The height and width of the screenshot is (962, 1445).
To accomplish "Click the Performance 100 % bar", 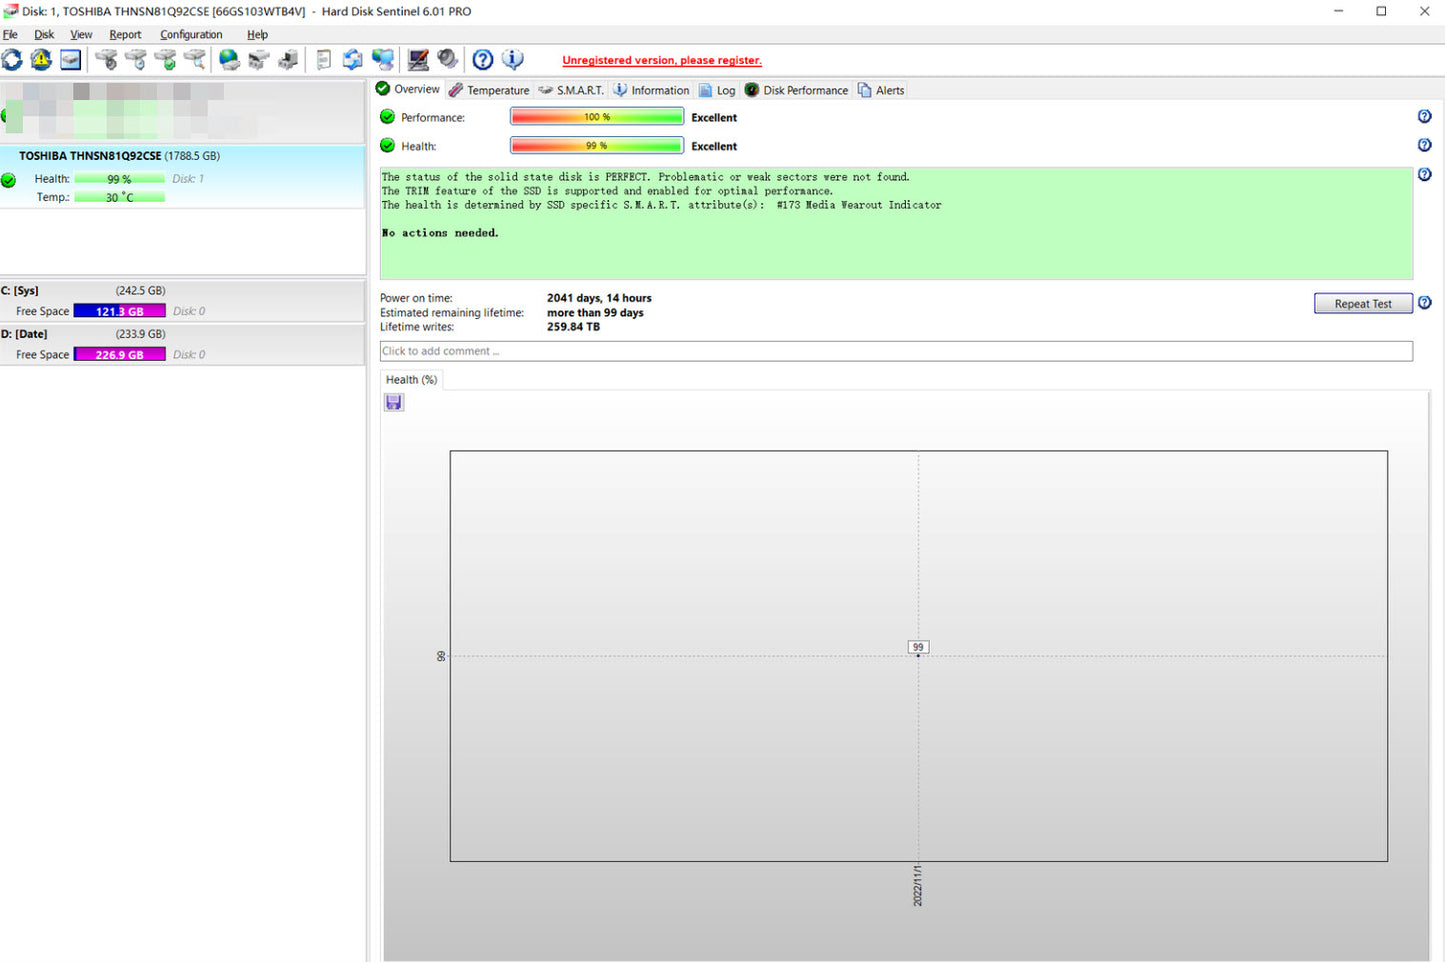I will pos(597,117).
